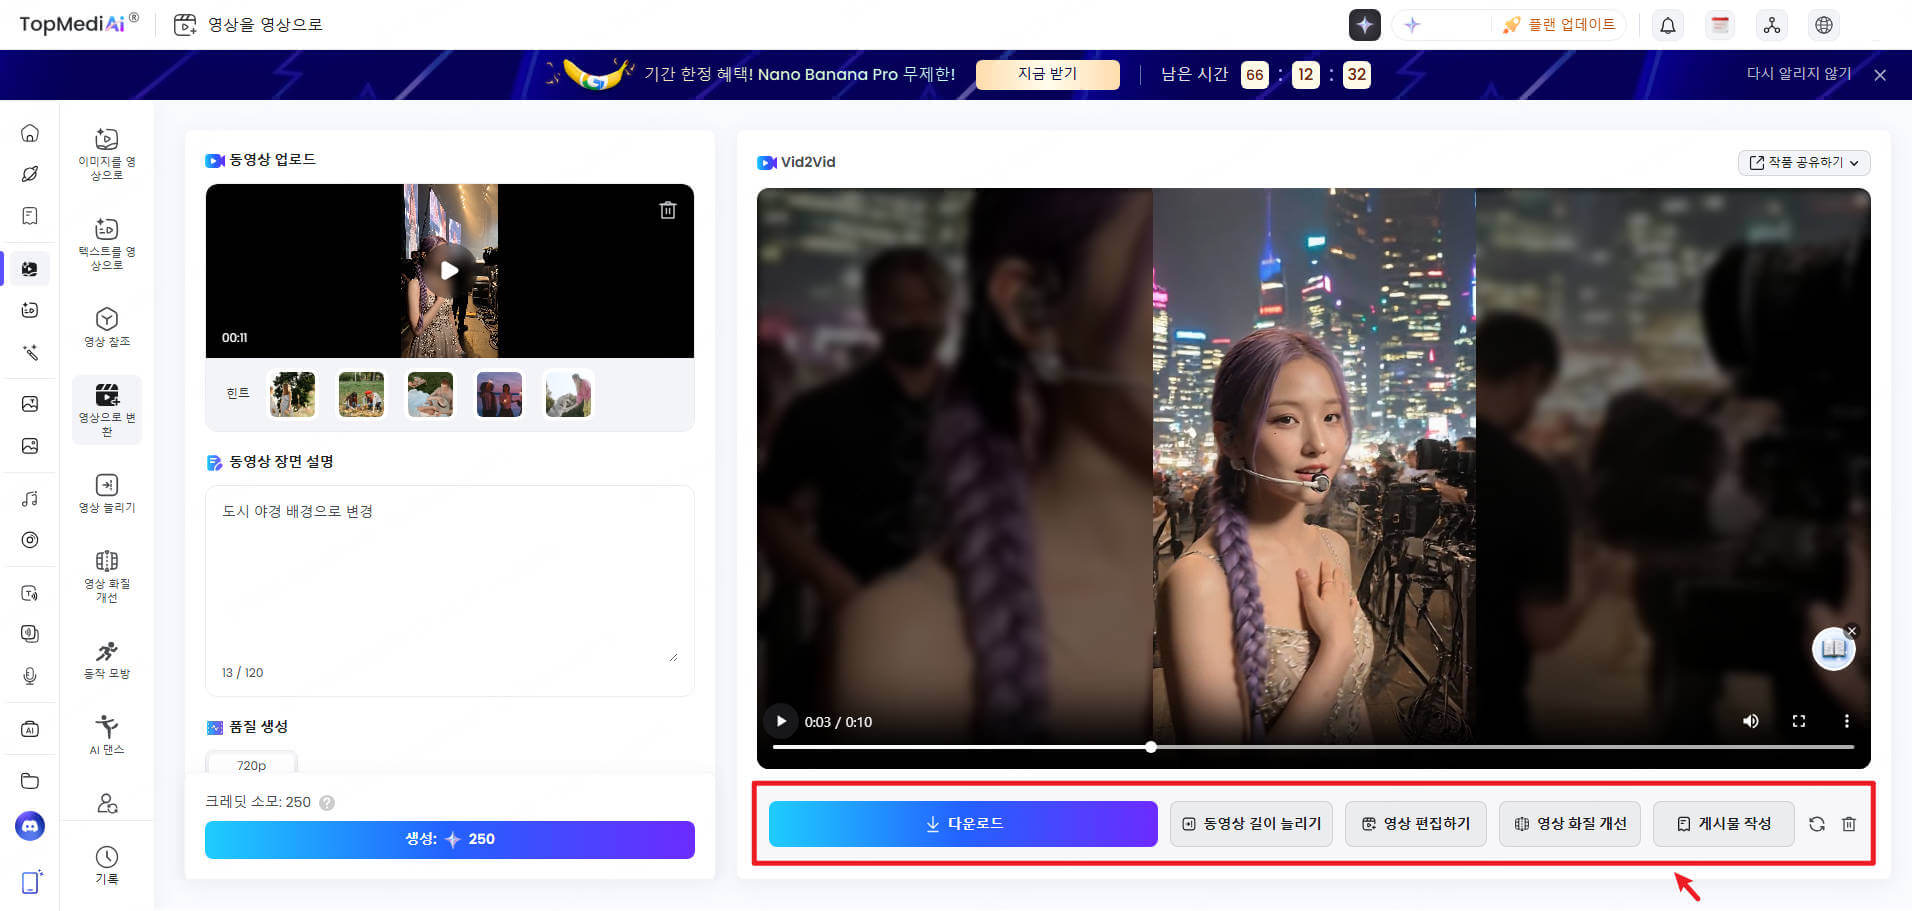Open the 720p quality selector

[250, 764]
